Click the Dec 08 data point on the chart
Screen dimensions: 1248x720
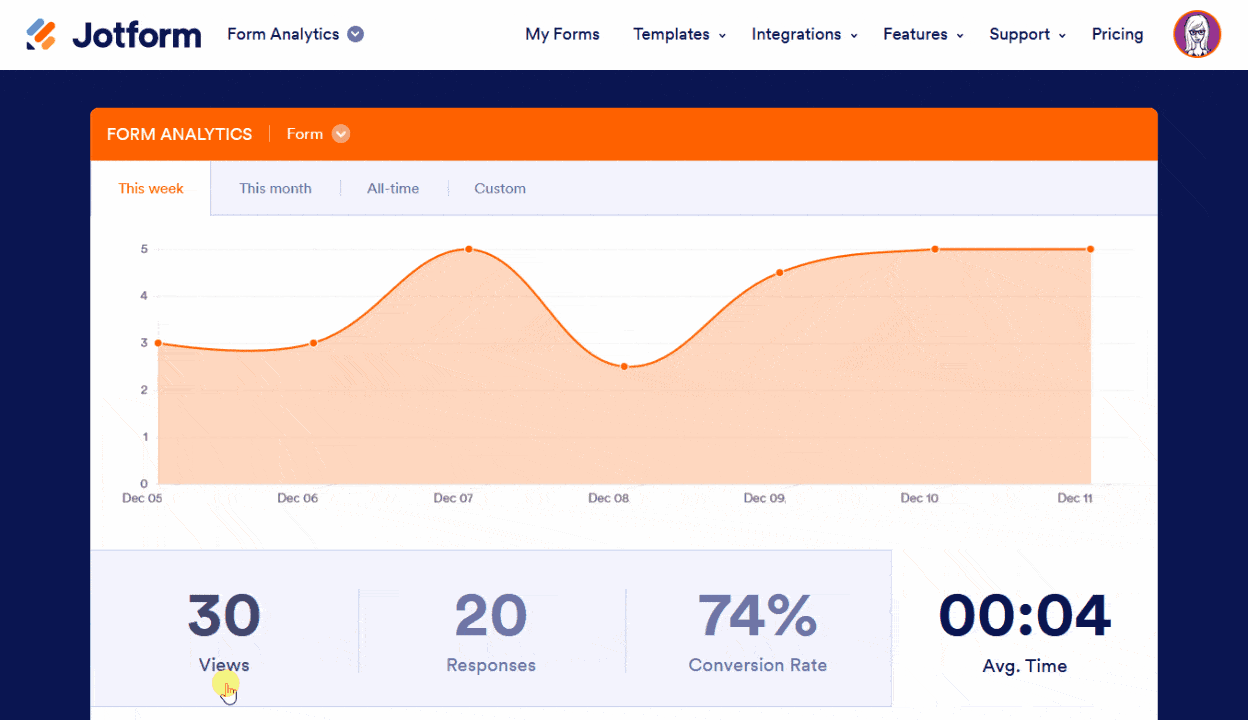click(624, 367)
